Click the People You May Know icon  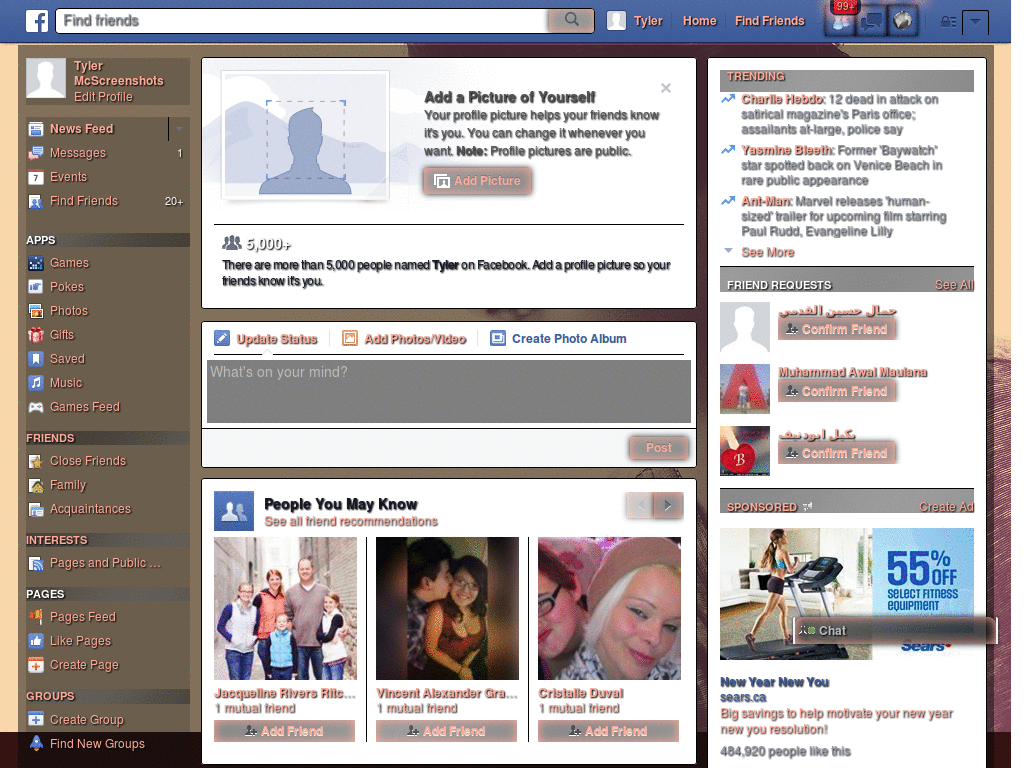[234, 511]
